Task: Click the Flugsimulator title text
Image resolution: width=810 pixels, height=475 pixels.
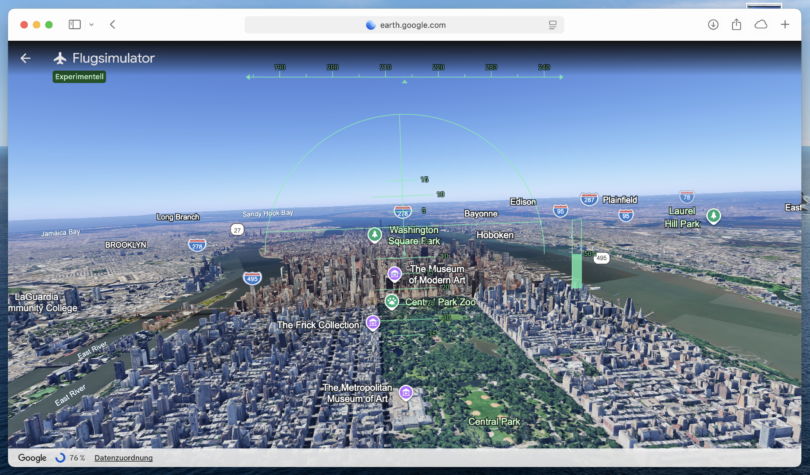Action: [113, 58]
